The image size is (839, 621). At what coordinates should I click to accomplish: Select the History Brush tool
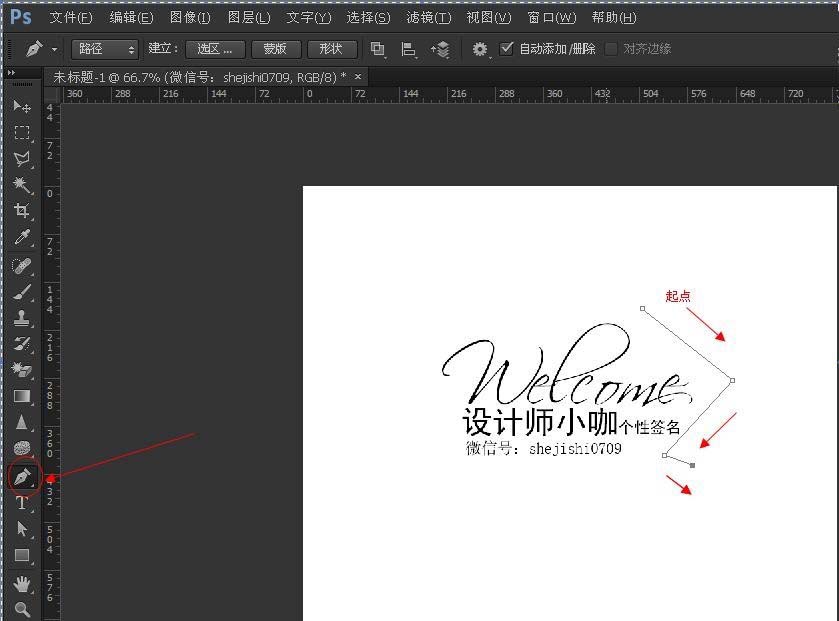tap(21, 344)
